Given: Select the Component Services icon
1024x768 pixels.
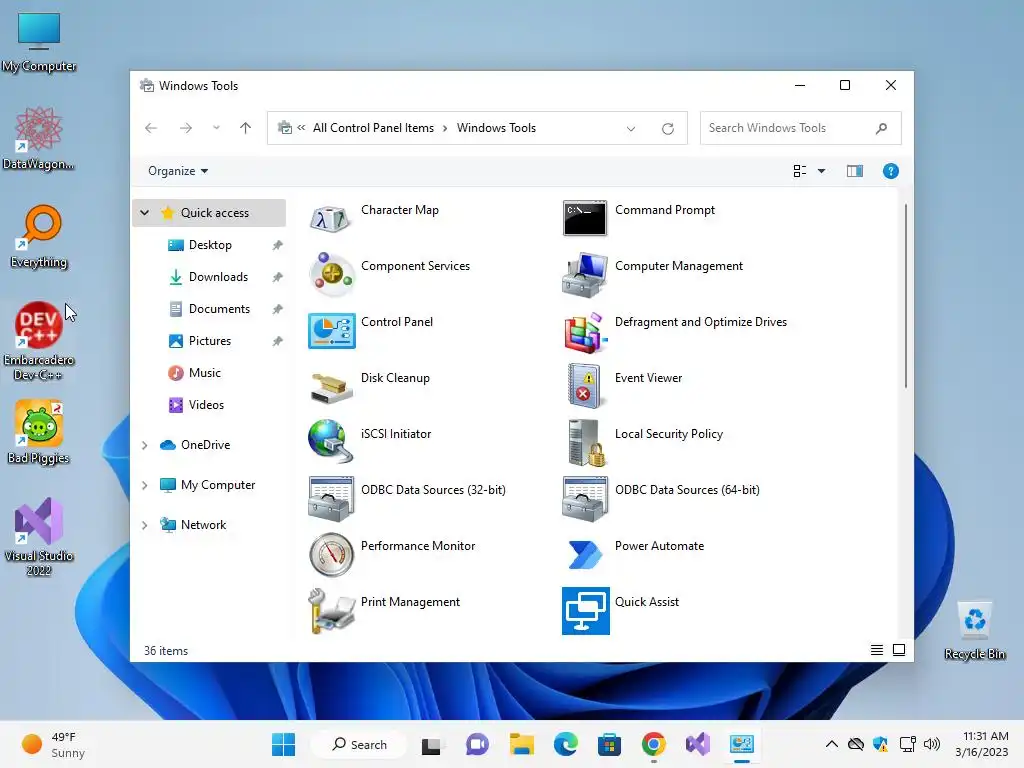Looking at the screenshot, I should point(331,274).
